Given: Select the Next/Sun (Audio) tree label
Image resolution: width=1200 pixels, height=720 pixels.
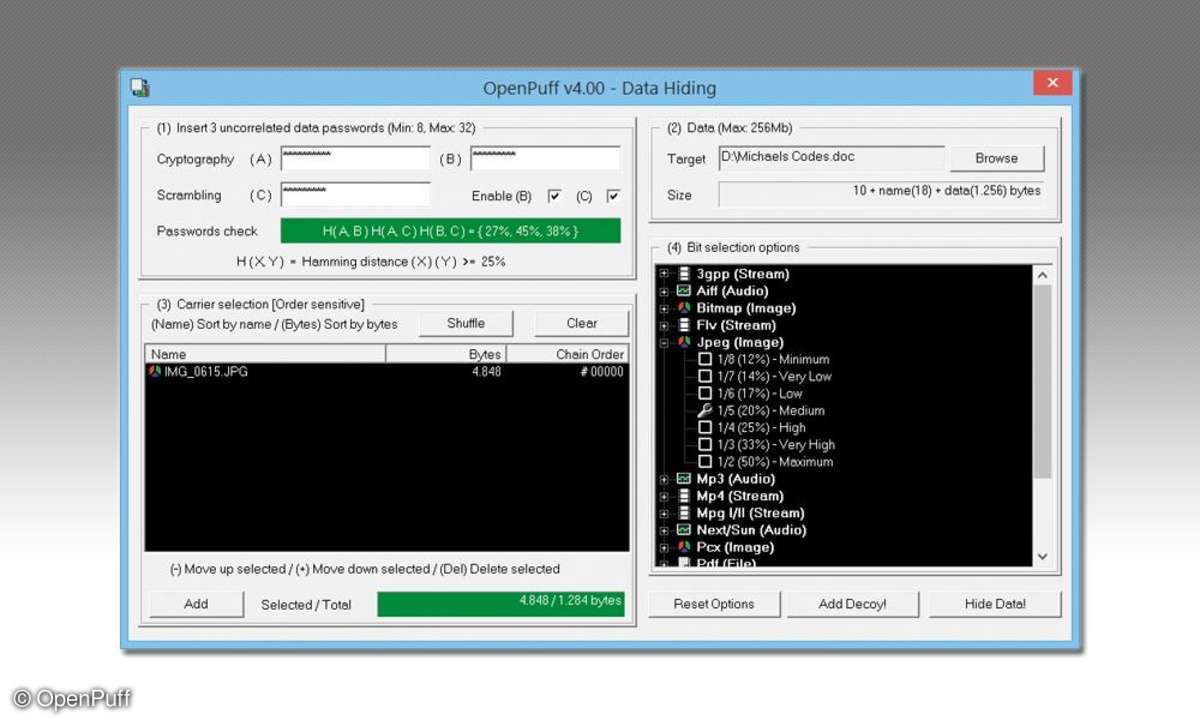Looking at the screenshot, I should pos(751,530).
